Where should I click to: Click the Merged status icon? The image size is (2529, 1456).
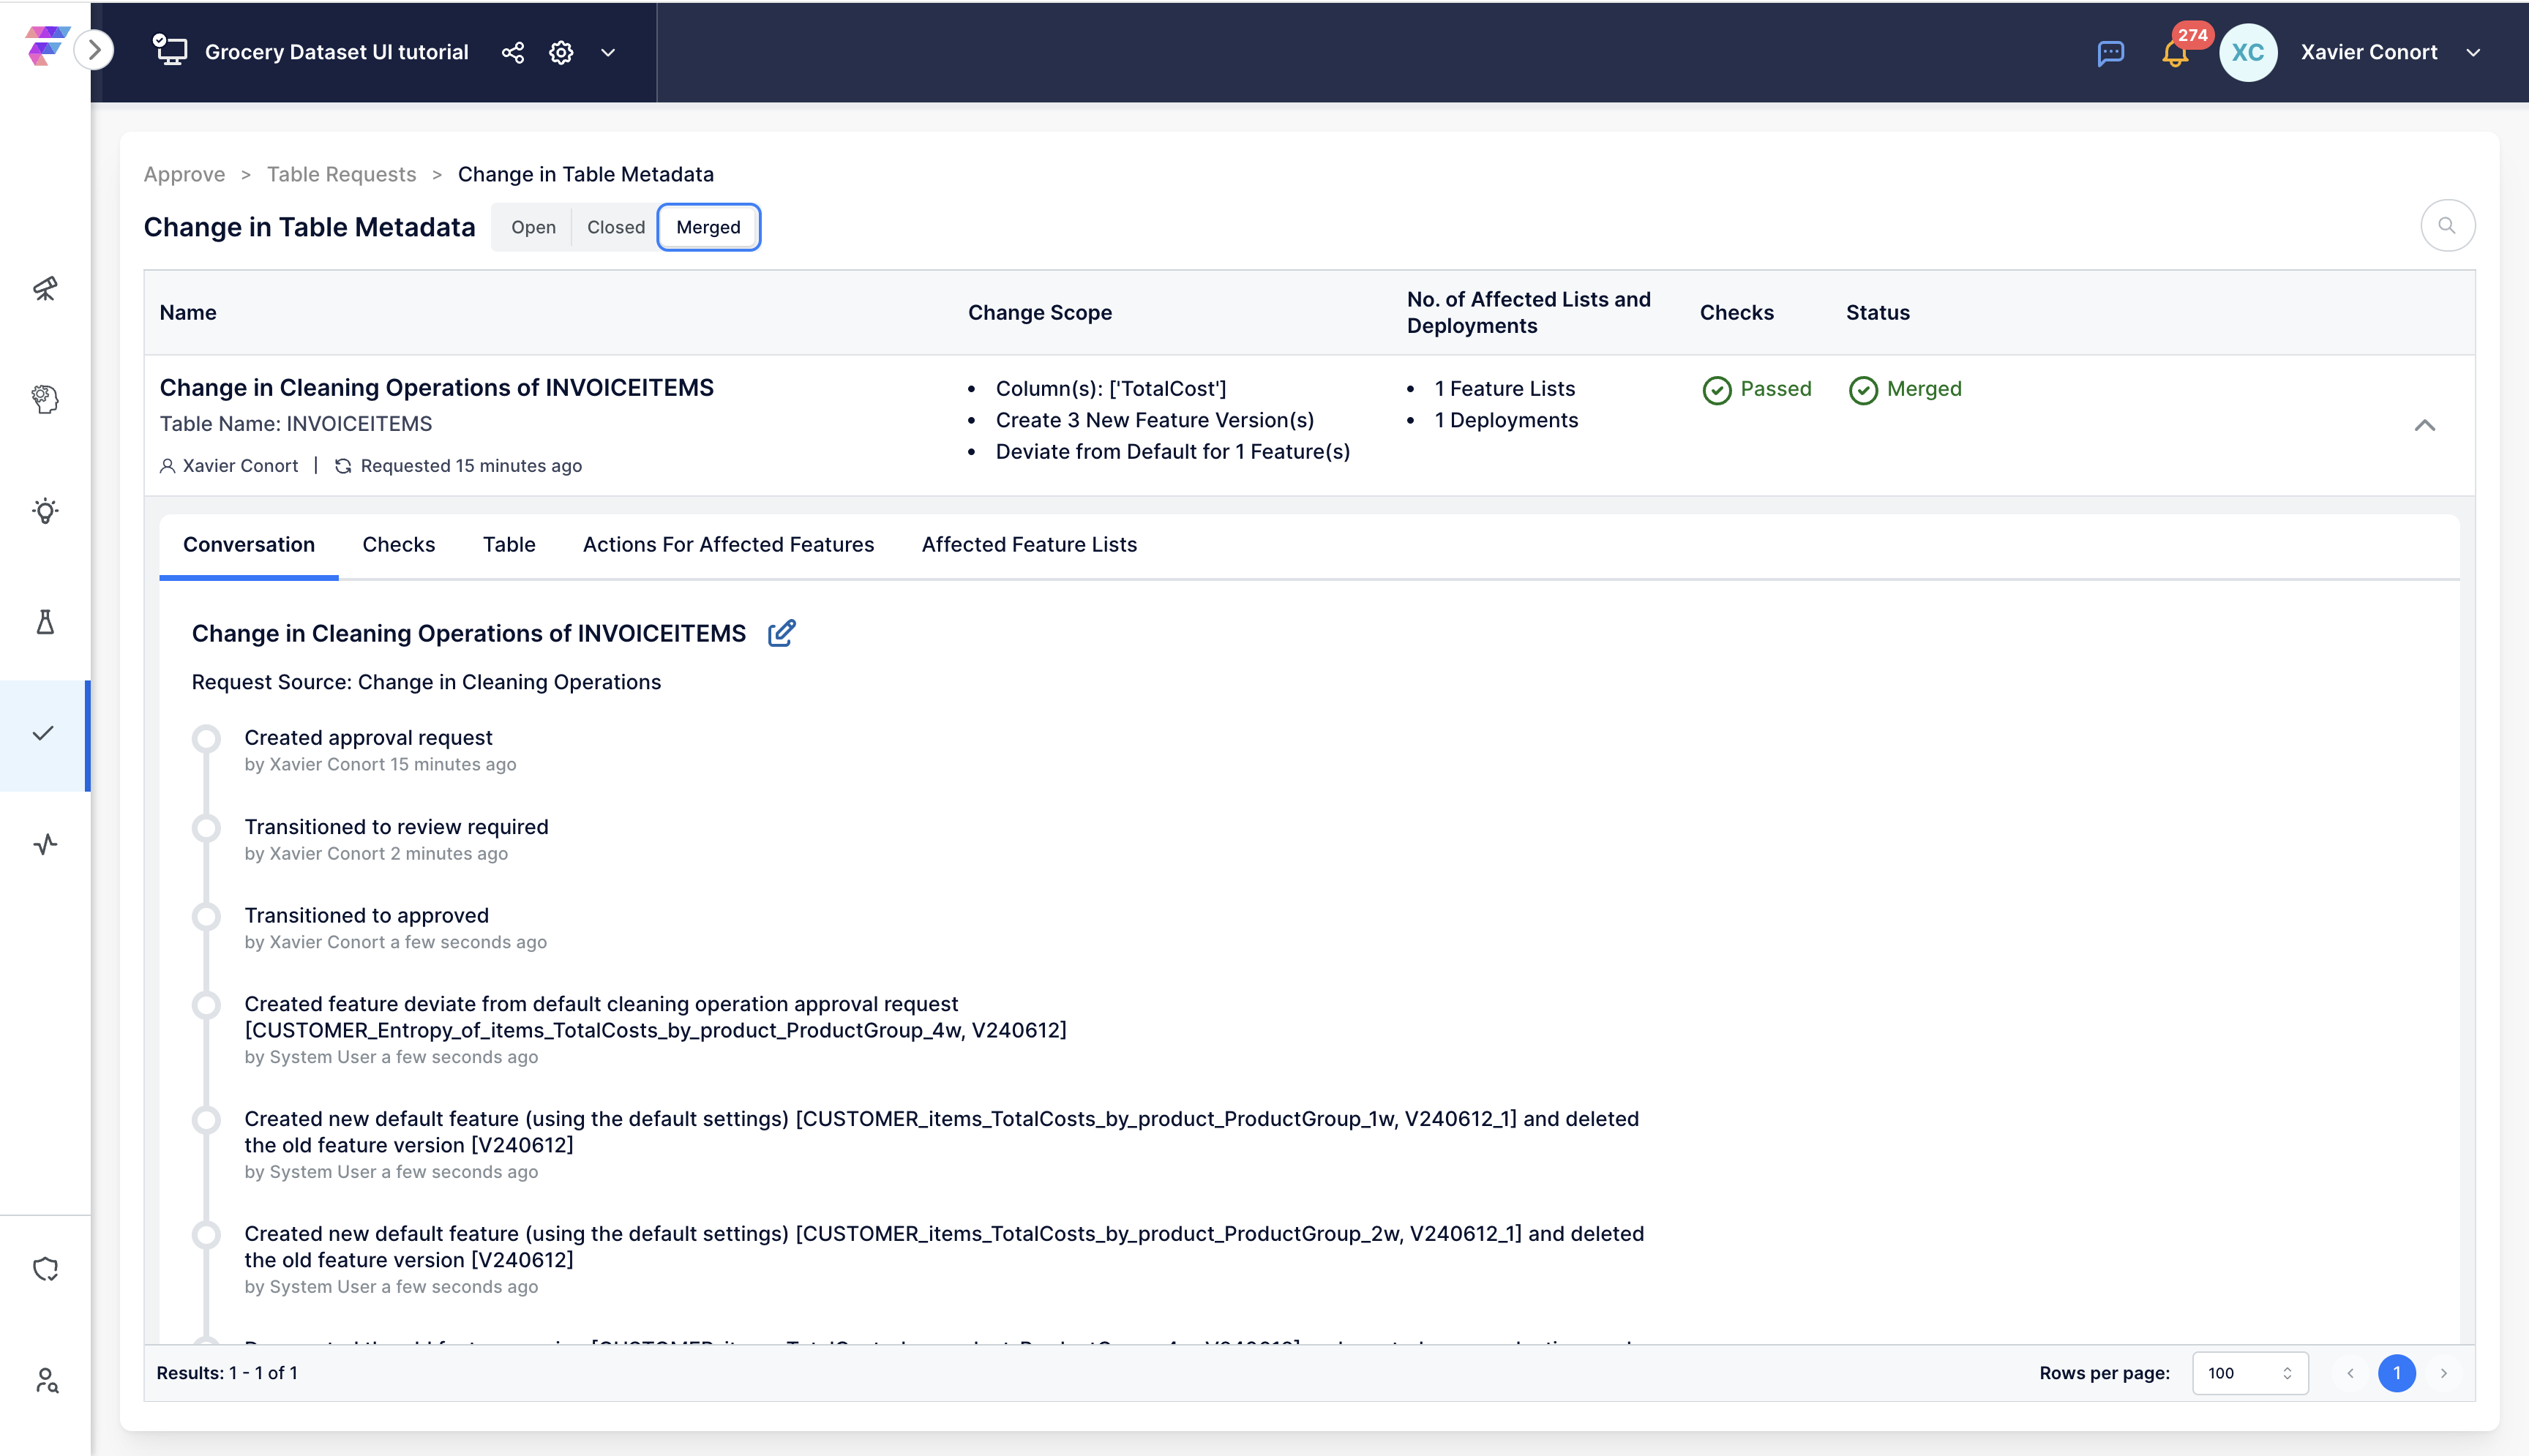[1863, 390]
